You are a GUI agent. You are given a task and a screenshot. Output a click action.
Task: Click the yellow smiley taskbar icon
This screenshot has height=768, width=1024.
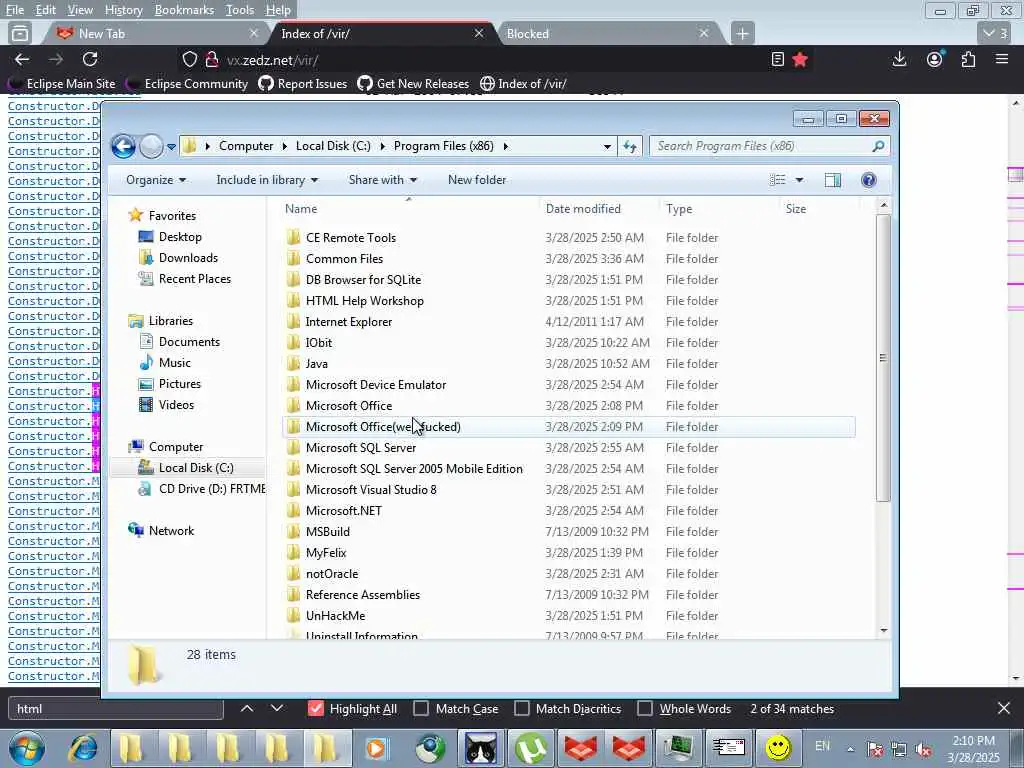pyautogui.click(x=778, y=748)
